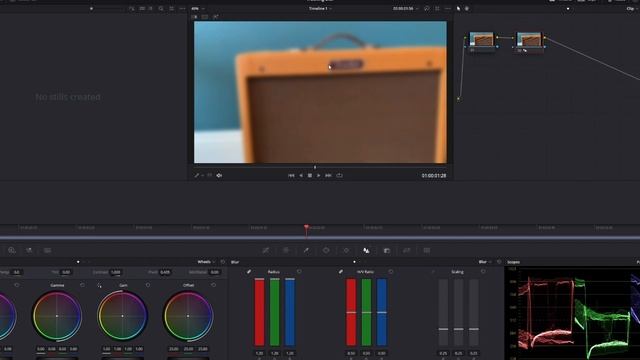The image size is (640, 360).
Task: Toggle highlight mode in the viewer
Action: click(216, 17)
